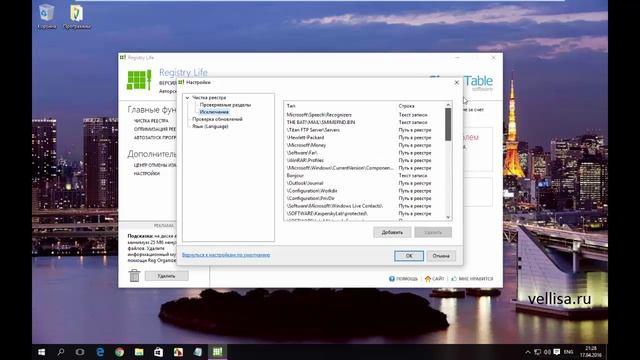Screen dimensions: 640x360
Task: Select the Microsoft\Speech\Recognizers row
Action: point(364,115)
